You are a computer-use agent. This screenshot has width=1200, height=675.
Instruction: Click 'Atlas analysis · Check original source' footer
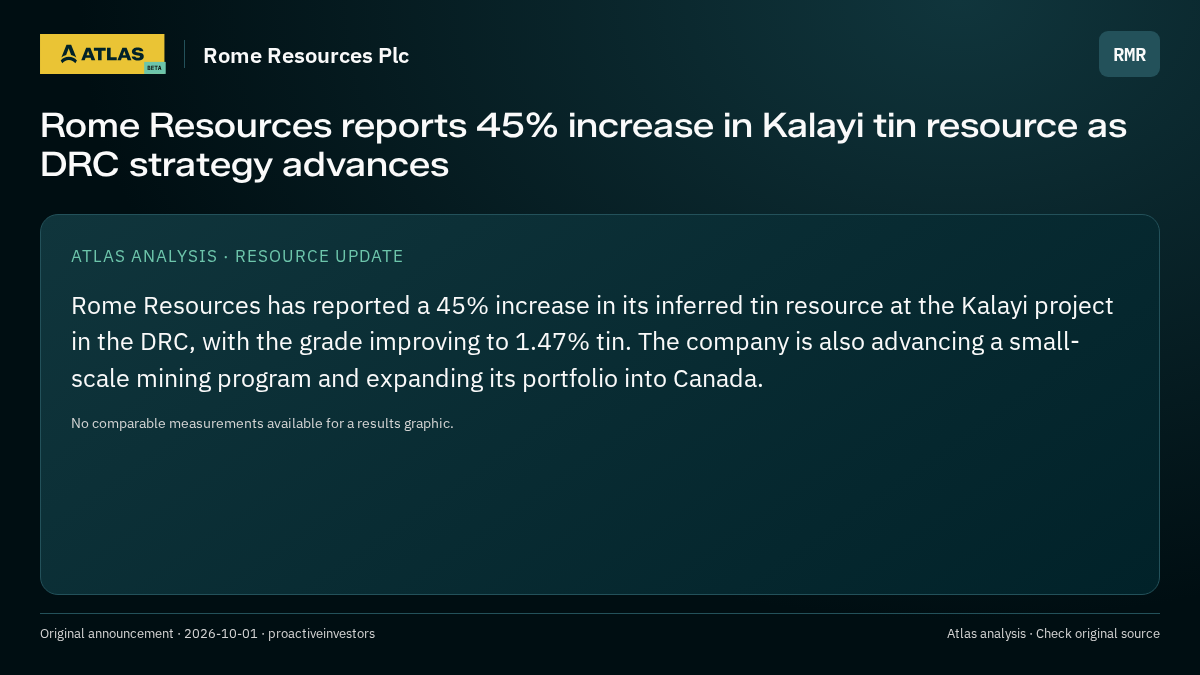tap(1053, 633)
